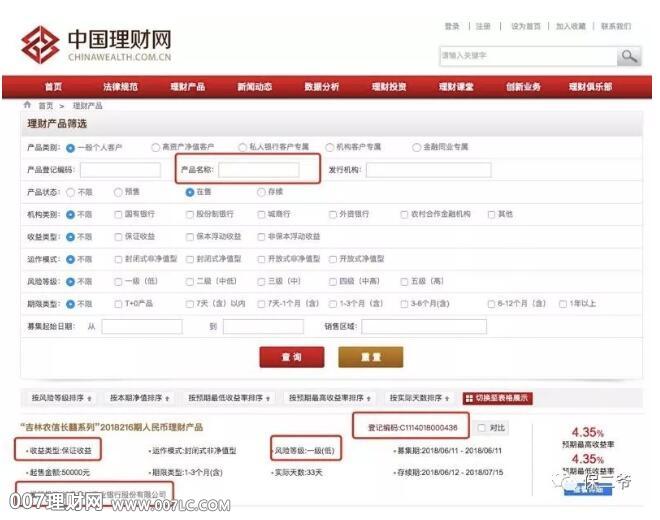This screenshot has width=660, height=520.
Task: Set 产品状态 to 预售
Action: tap(118, 192)
